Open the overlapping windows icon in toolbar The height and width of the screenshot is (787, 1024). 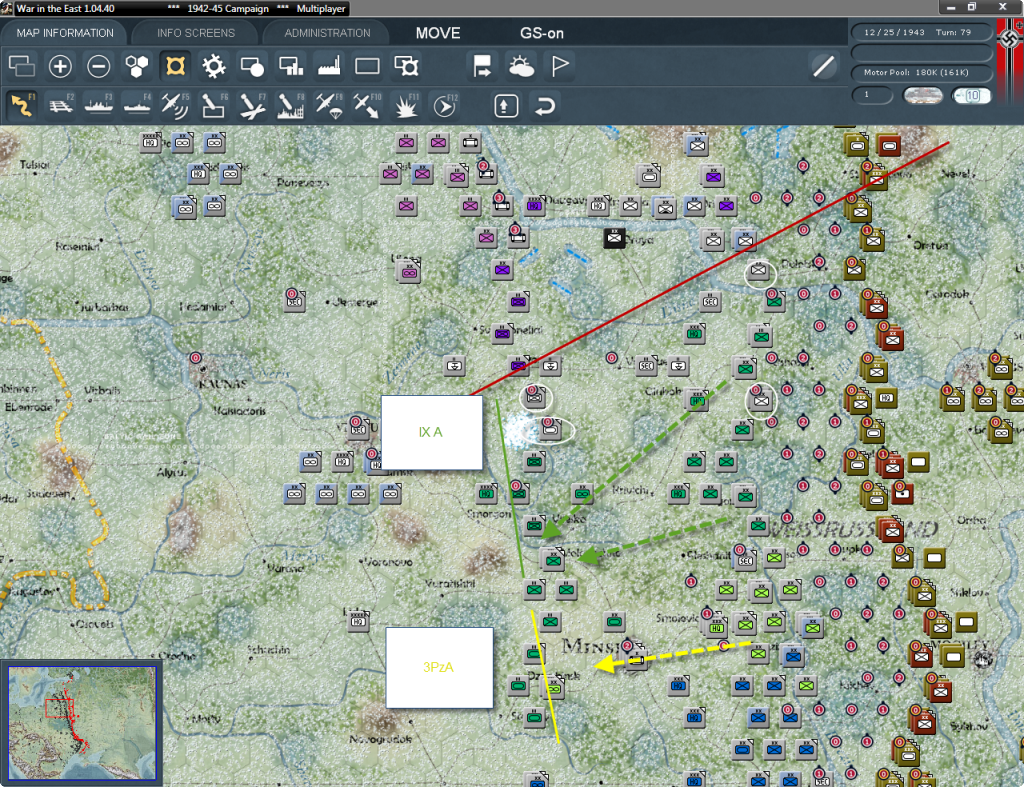point(22,66)
